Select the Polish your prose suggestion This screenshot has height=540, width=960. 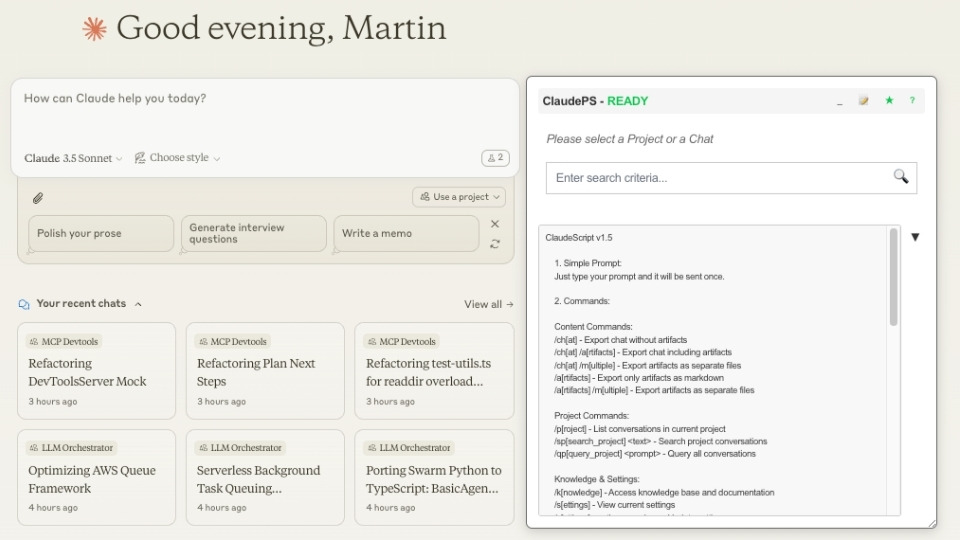[x=101, y=233]
